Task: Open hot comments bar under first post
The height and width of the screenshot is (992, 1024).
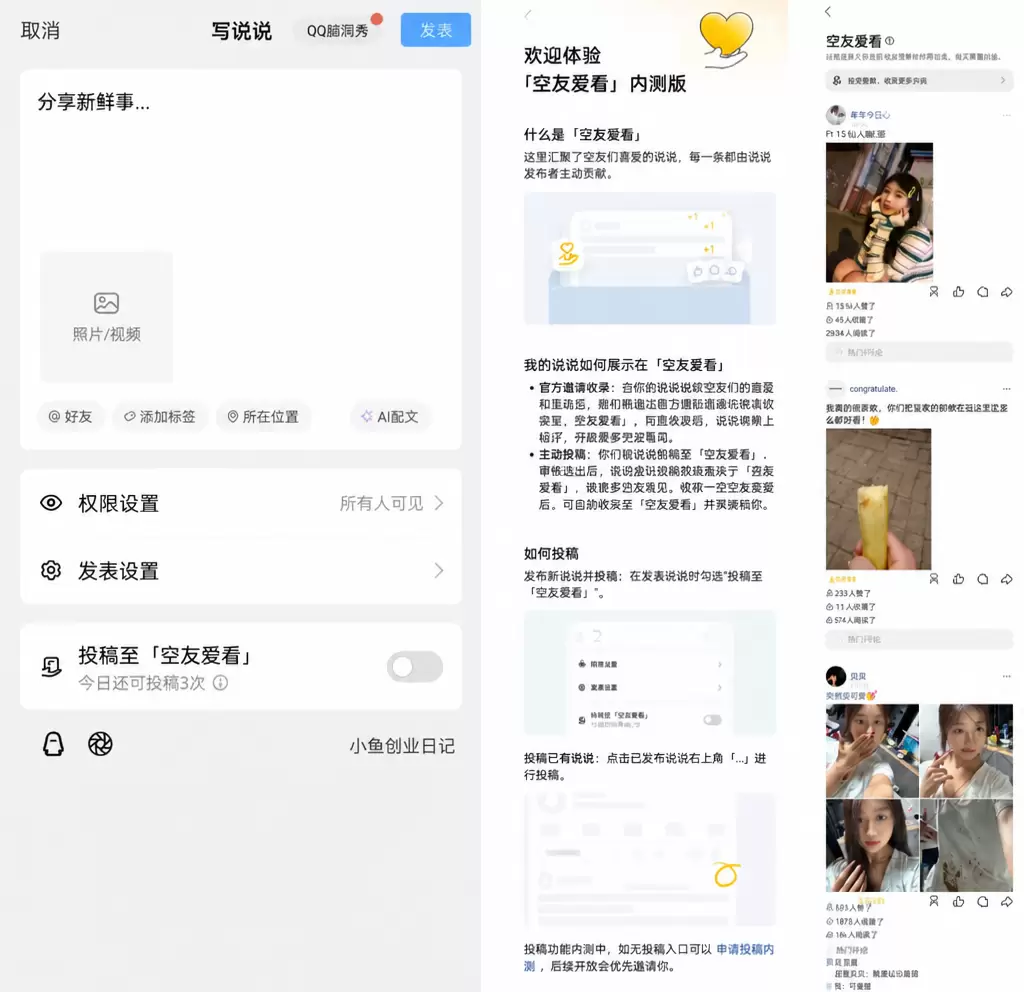Action: tap(919, 353)
